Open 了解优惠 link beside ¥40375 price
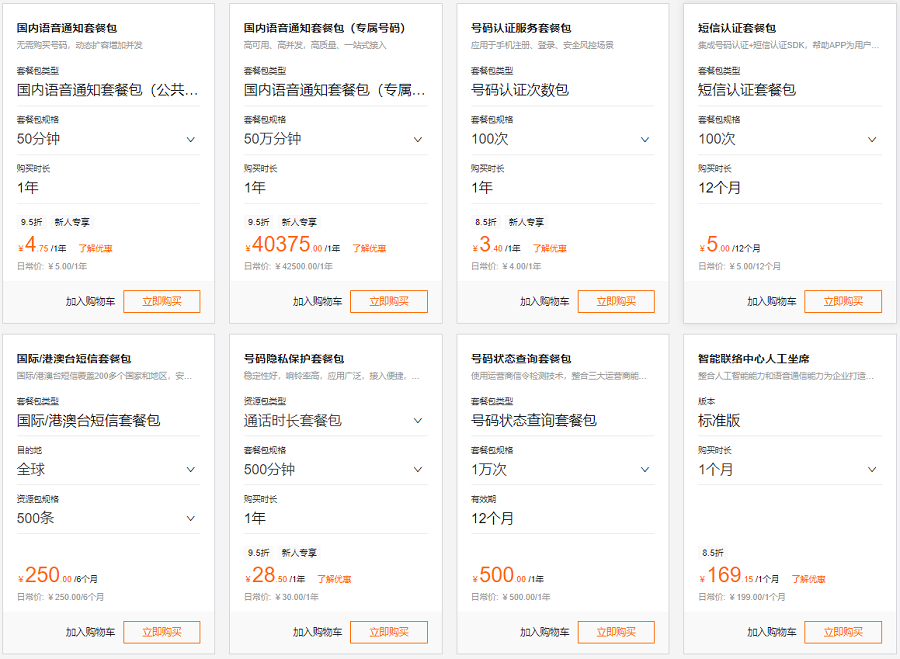The height and width of the screenshot is (659, 900). [369, 249]
